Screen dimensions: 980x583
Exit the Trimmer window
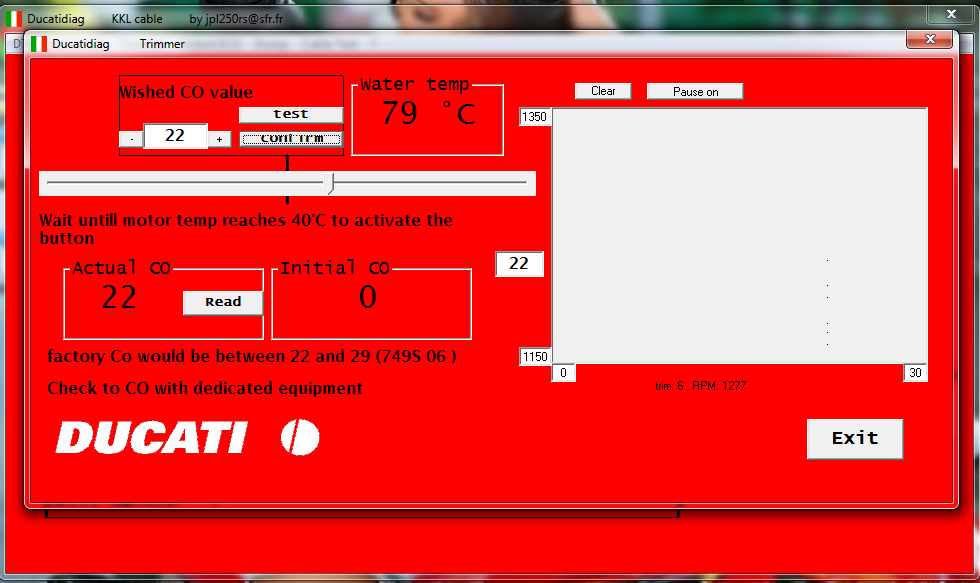(x=854, y=439)
